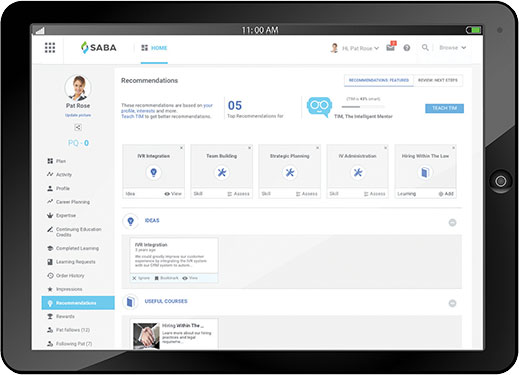The width and height of the screenshot is (519, 375).
Task: Click the TIM smartness progress bar
Action: pyautogui.click(x=363, y=107)
